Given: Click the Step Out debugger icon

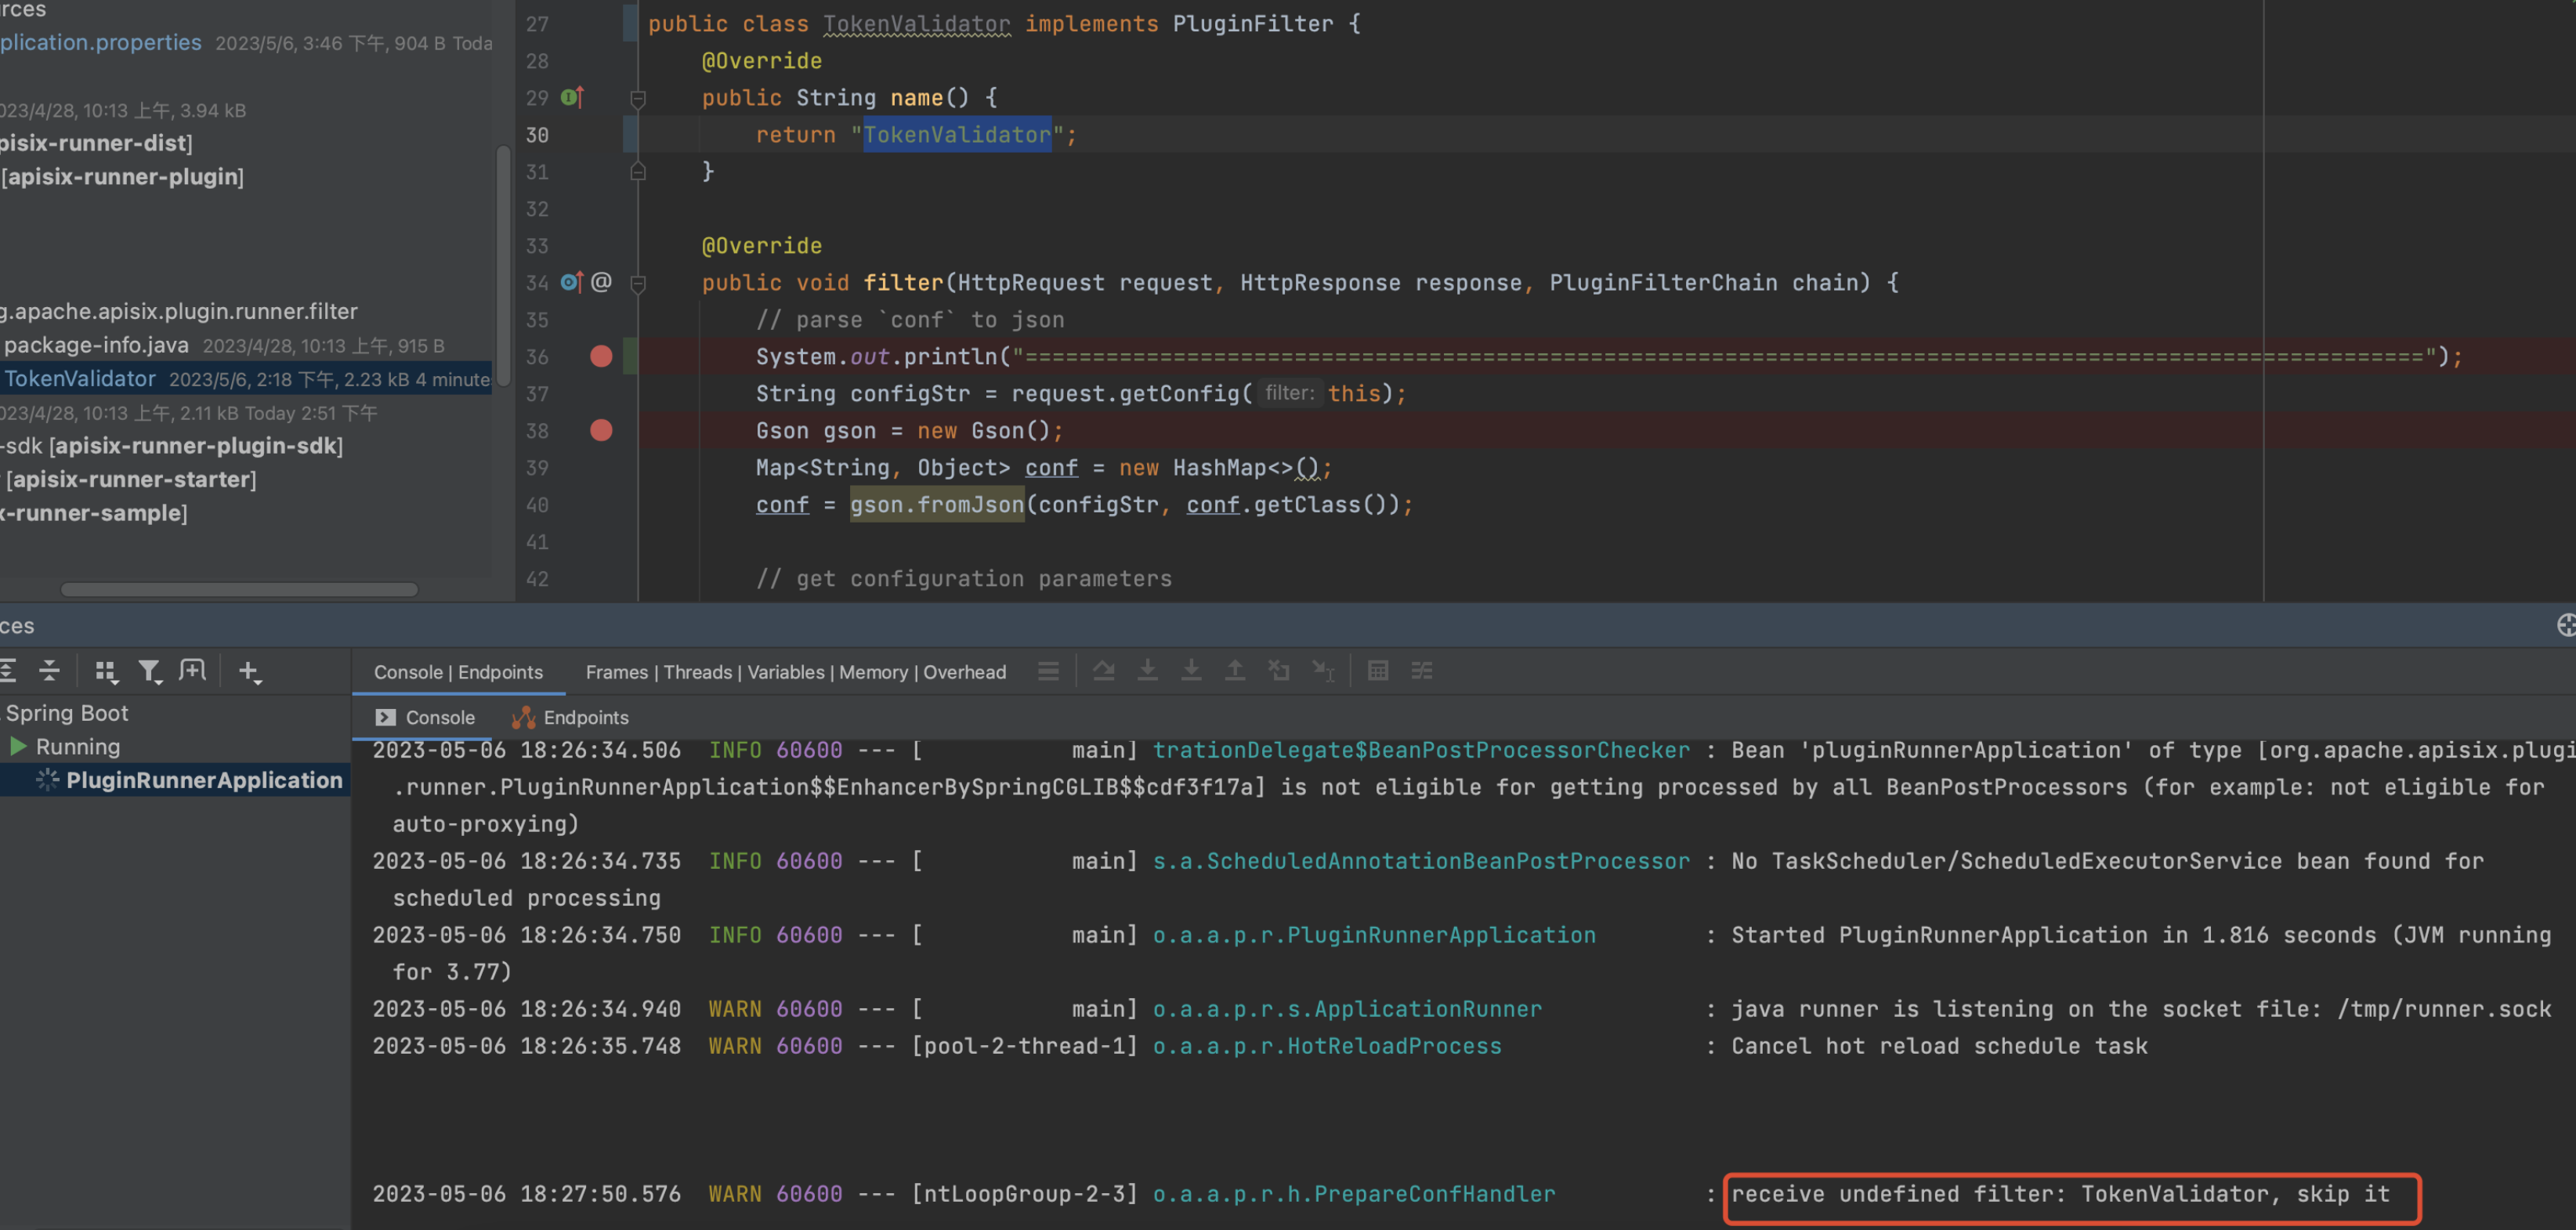Looking at the screenshot, I should pos(1235,671).
